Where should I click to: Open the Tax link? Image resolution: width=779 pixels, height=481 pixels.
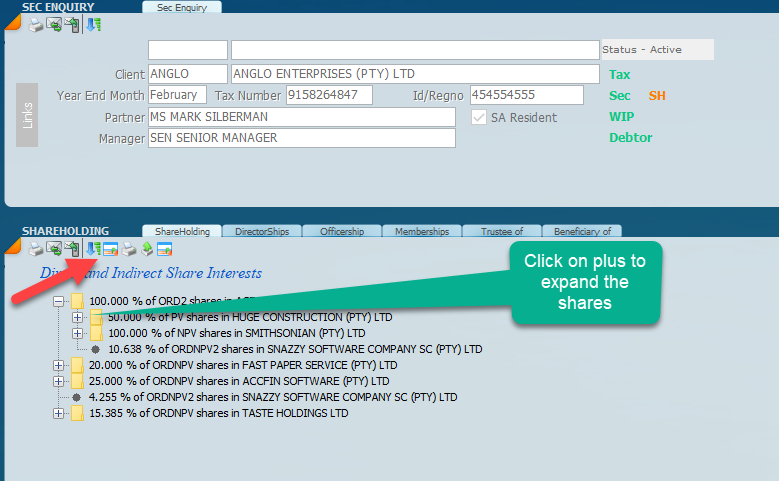click(620, 74)
